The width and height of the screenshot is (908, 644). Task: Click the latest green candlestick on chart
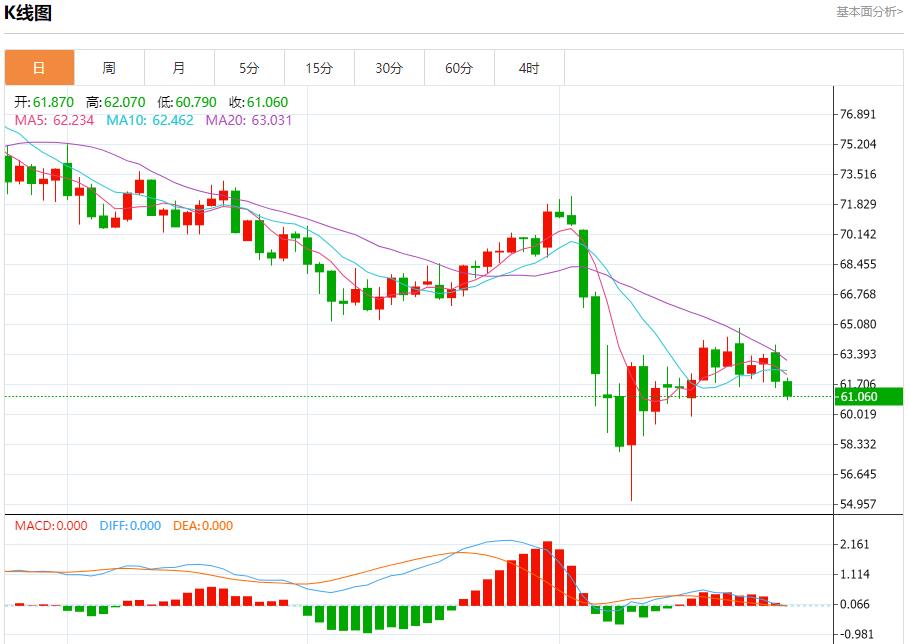(x=788, y=389)
